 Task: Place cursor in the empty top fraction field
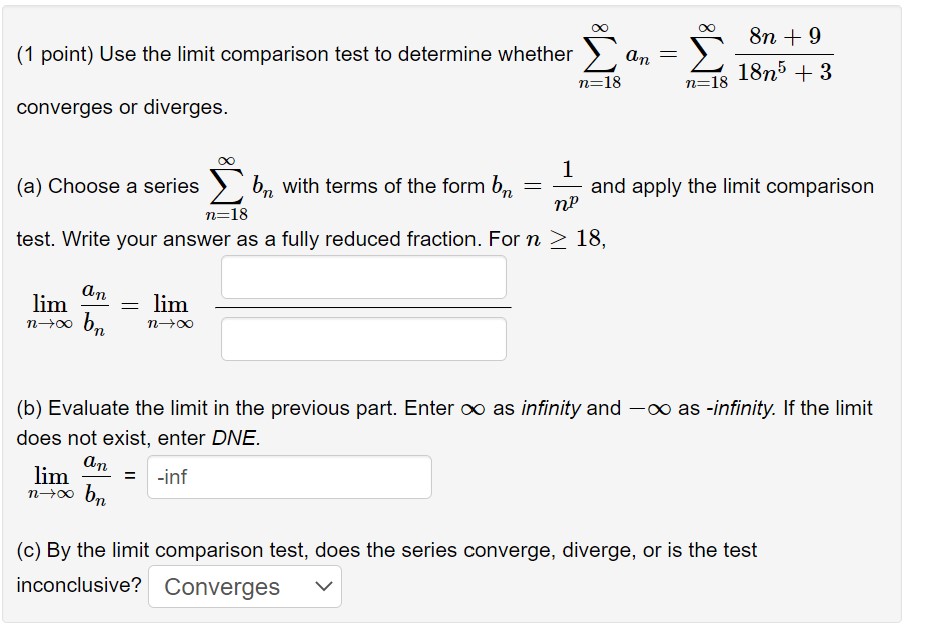pos(362,277)
